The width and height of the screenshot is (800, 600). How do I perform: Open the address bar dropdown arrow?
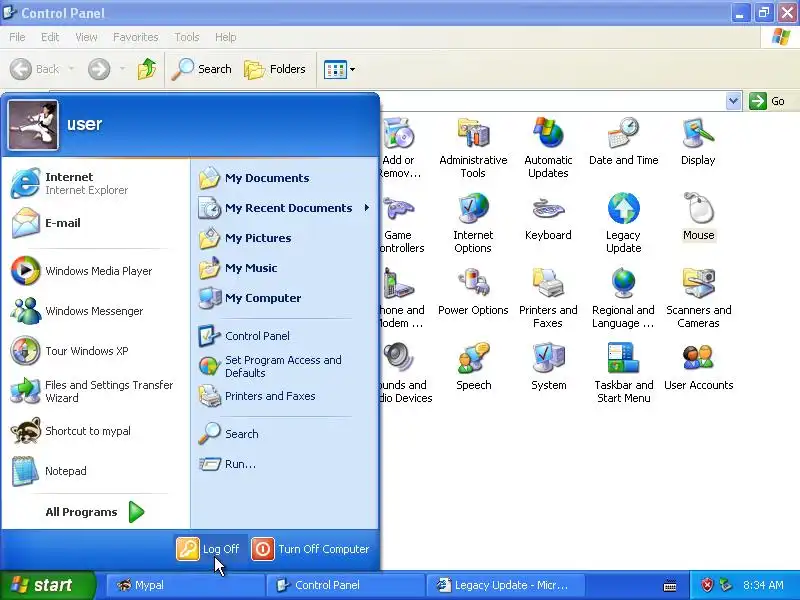(733, 101)
